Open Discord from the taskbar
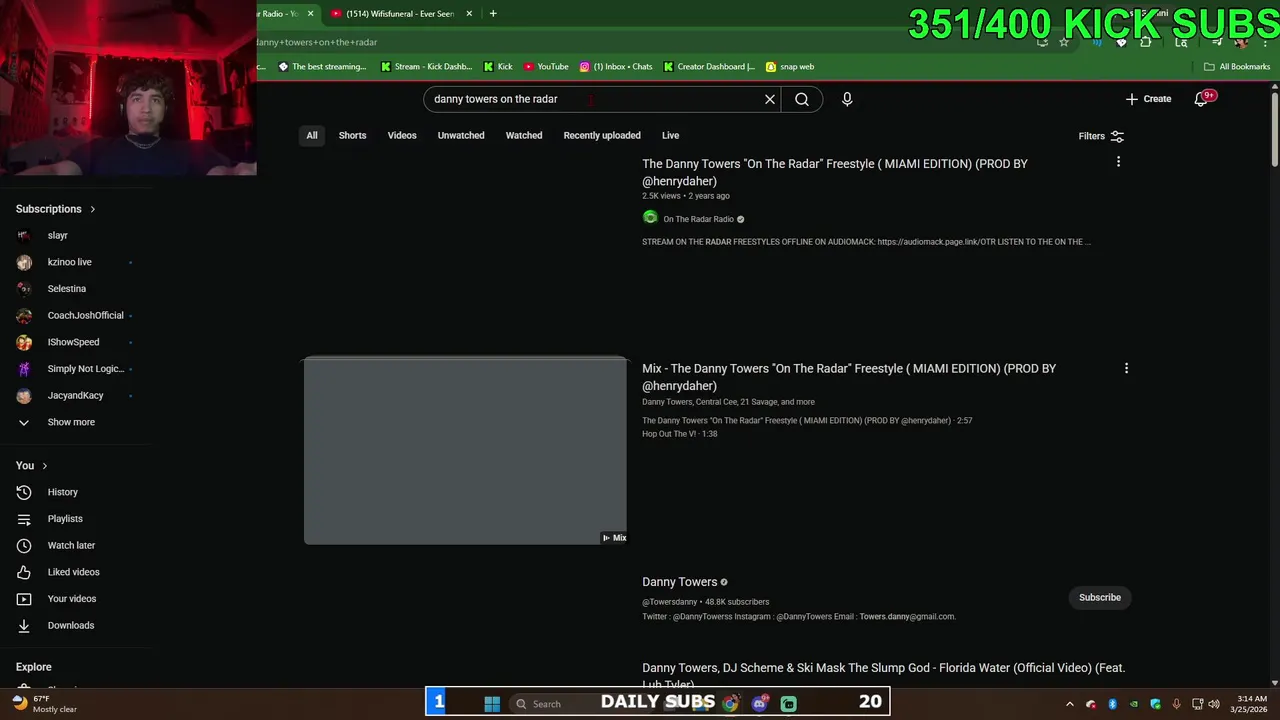The image size is (1280, 720). pos(760,704)
